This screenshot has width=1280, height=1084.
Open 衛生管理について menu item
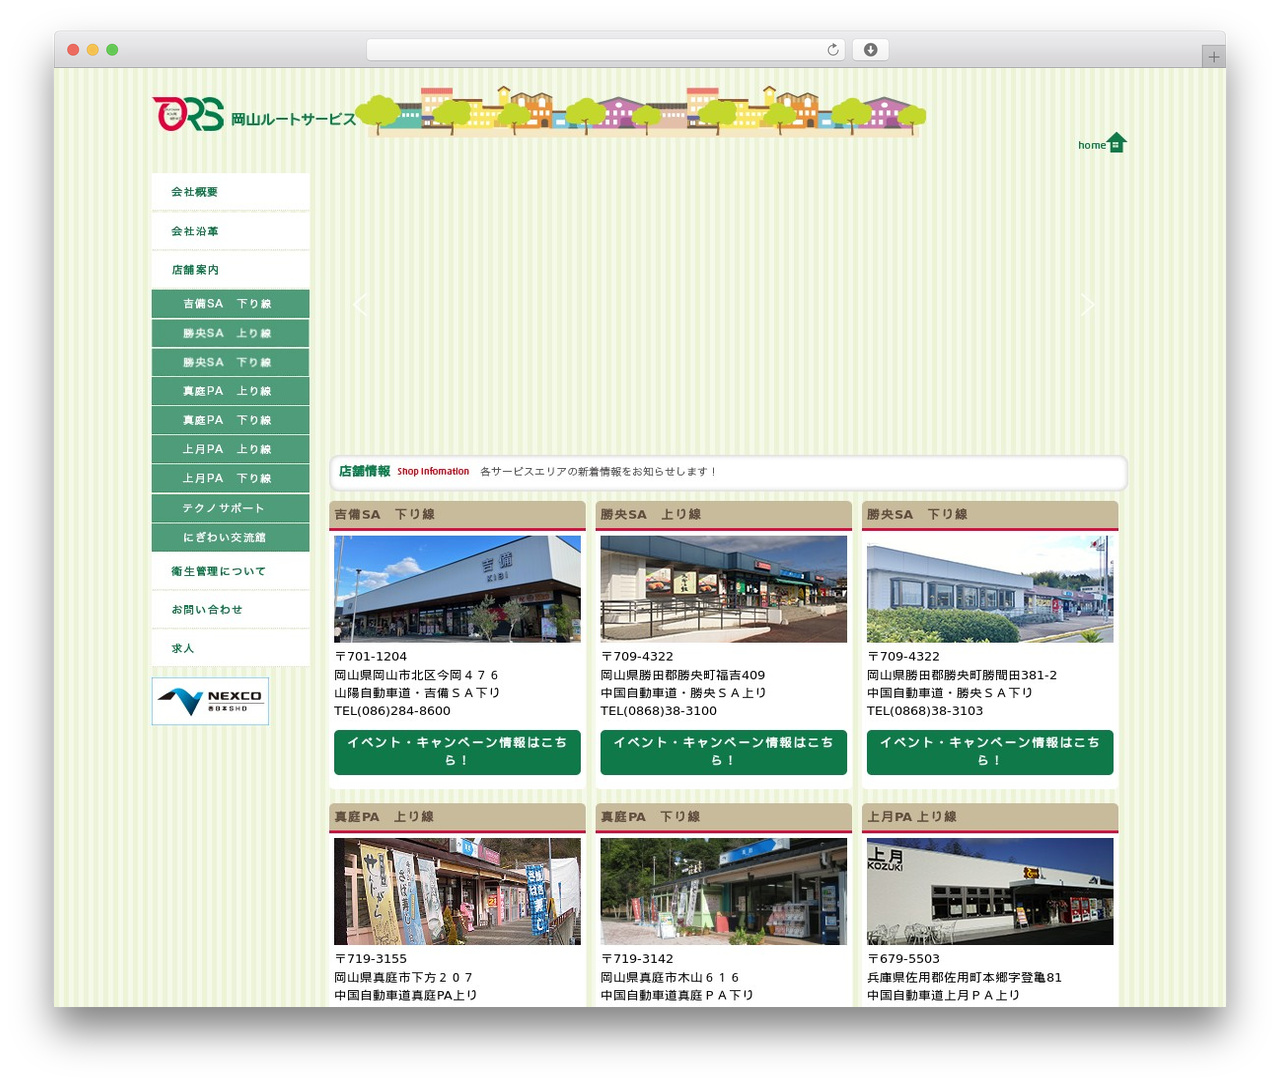pyautogui.click(x=230, y=571)
